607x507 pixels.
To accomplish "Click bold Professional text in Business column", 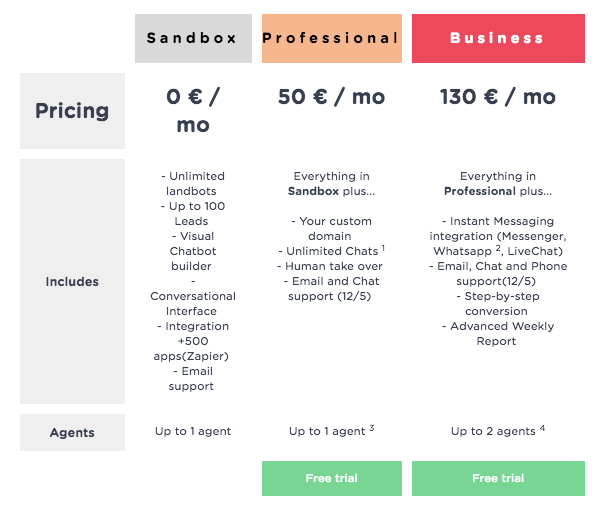I will [x=480, y=191].
